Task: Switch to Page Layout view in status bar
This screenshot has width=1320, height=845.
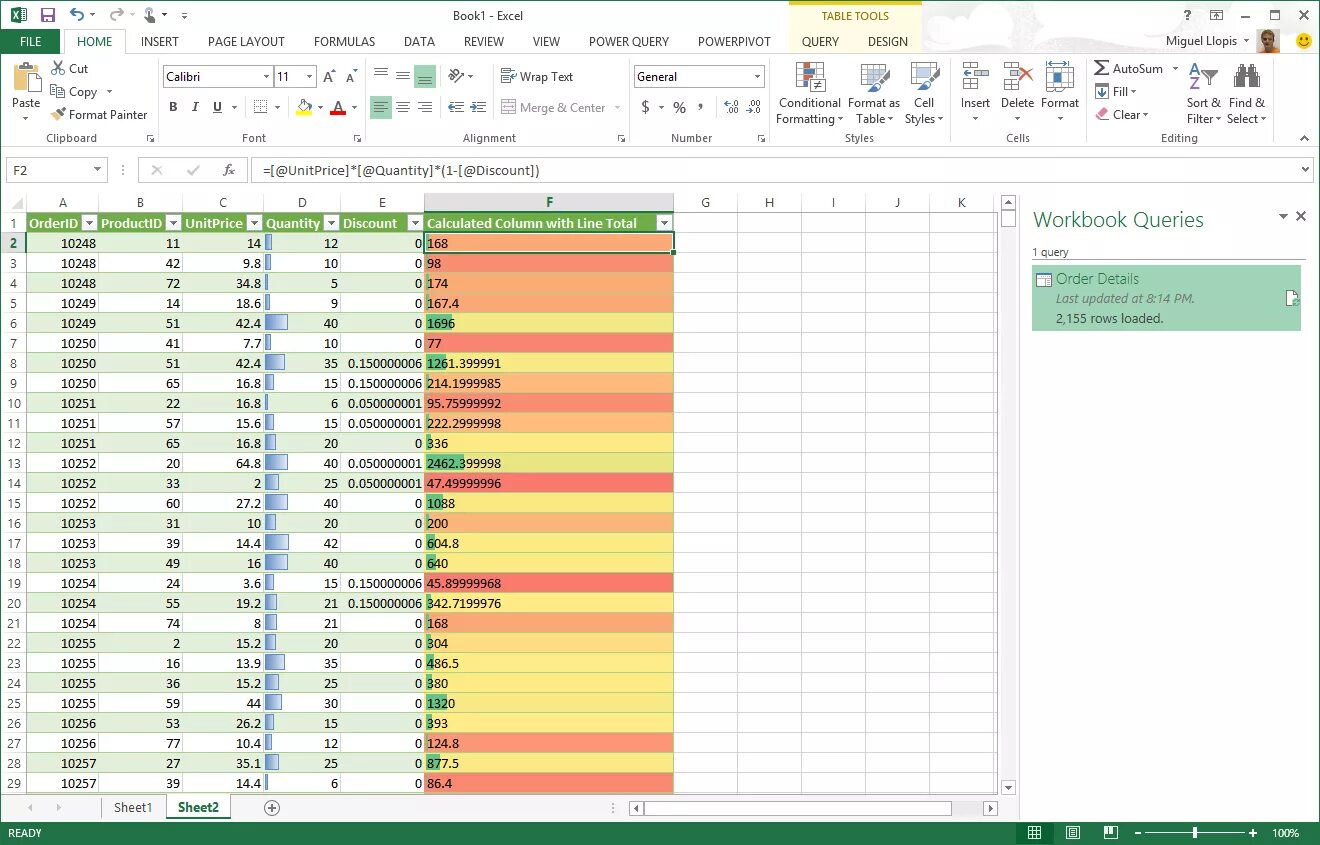Action: [1072, 832]
